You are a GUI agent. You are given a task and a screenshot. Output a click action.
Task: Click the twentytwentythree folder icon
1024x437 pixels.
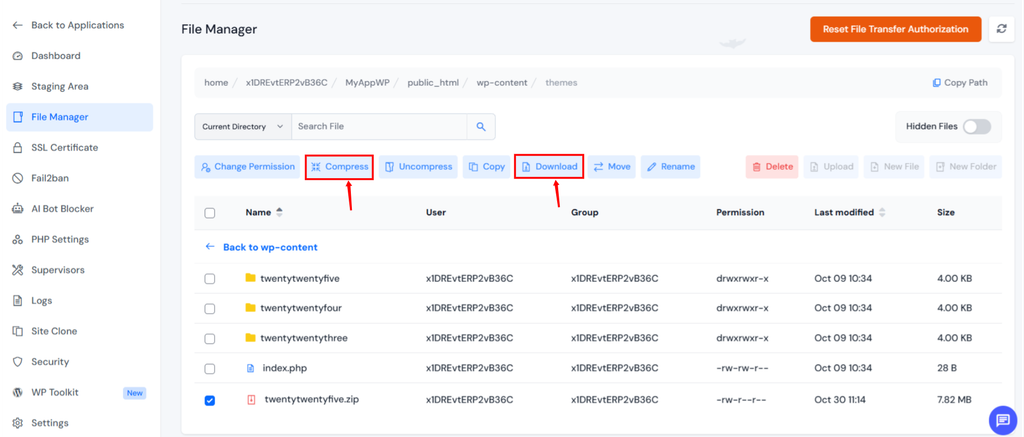[x=250, y=338]
